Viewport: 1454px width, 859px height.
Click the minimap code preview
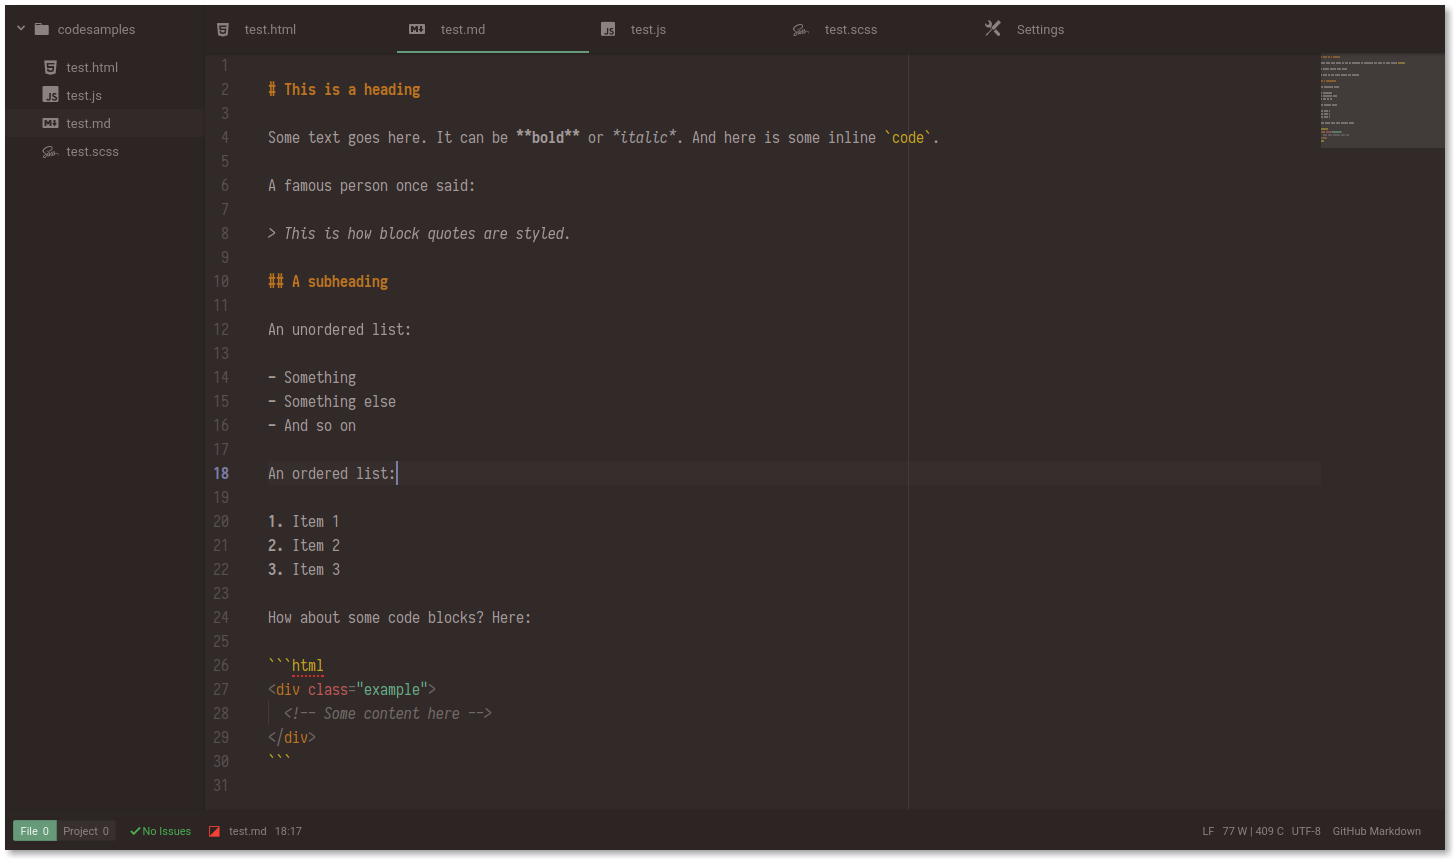click(x=1382, y=101)
